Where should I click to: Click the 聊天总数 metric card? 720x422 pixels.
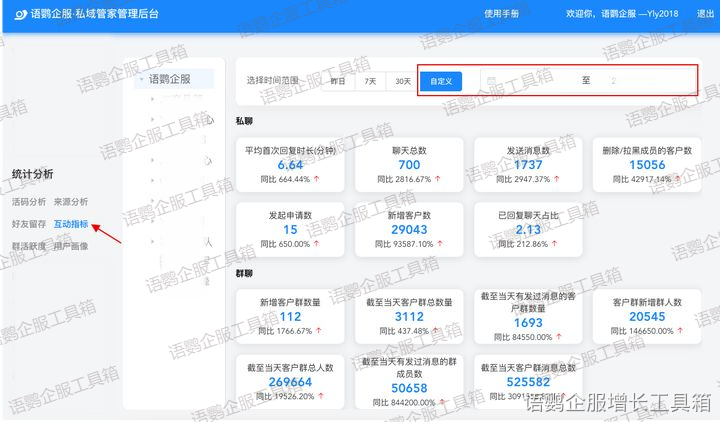tap(409, 164)
